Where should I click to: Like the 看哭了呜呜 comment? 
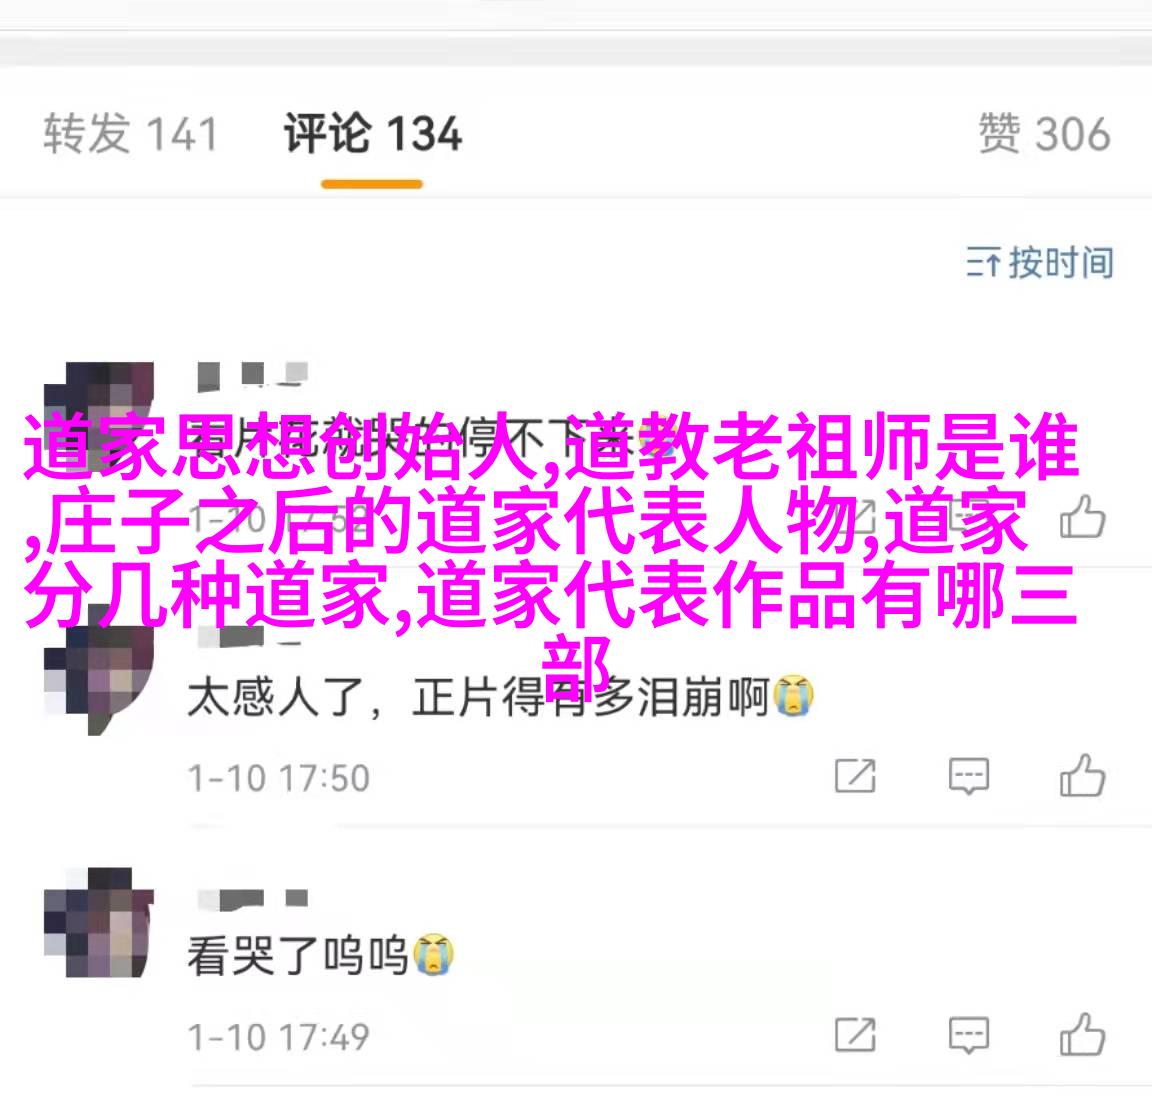[1082, 1034]
